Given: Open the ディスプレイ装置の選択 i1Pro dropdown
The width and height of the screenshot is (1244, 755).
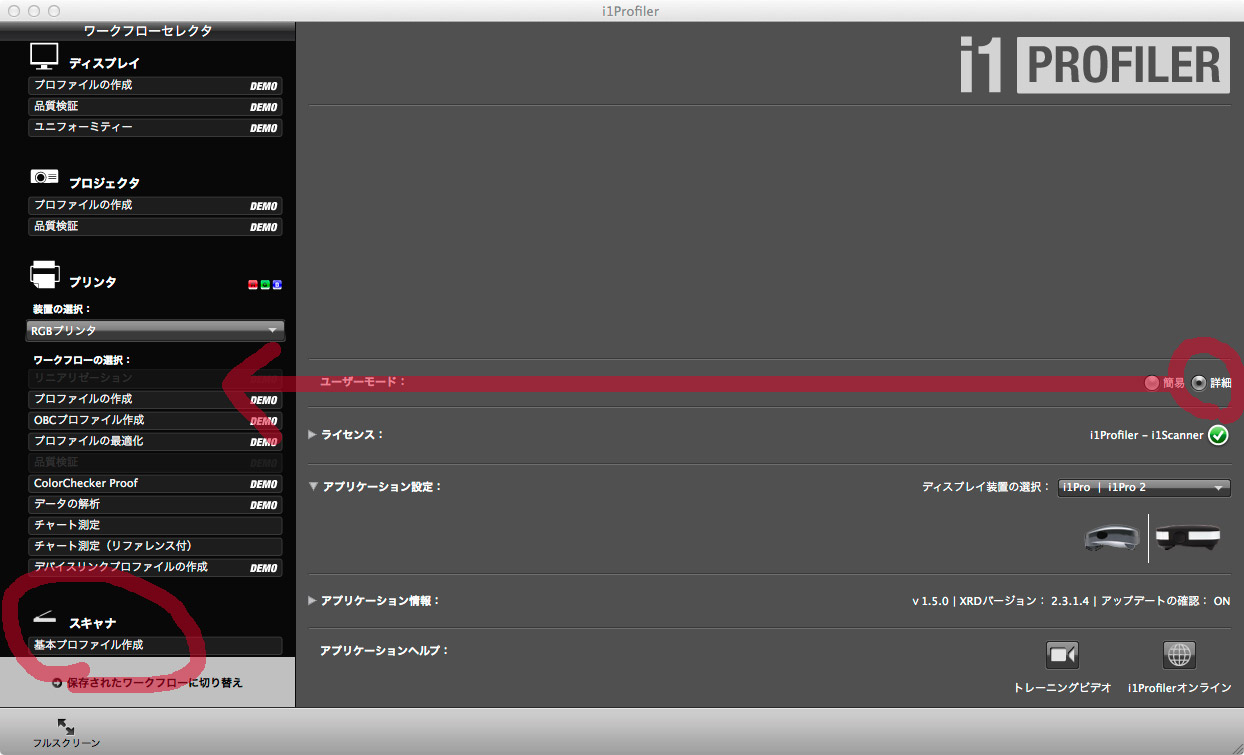Looking at the screenshot, I should 1143,487.
